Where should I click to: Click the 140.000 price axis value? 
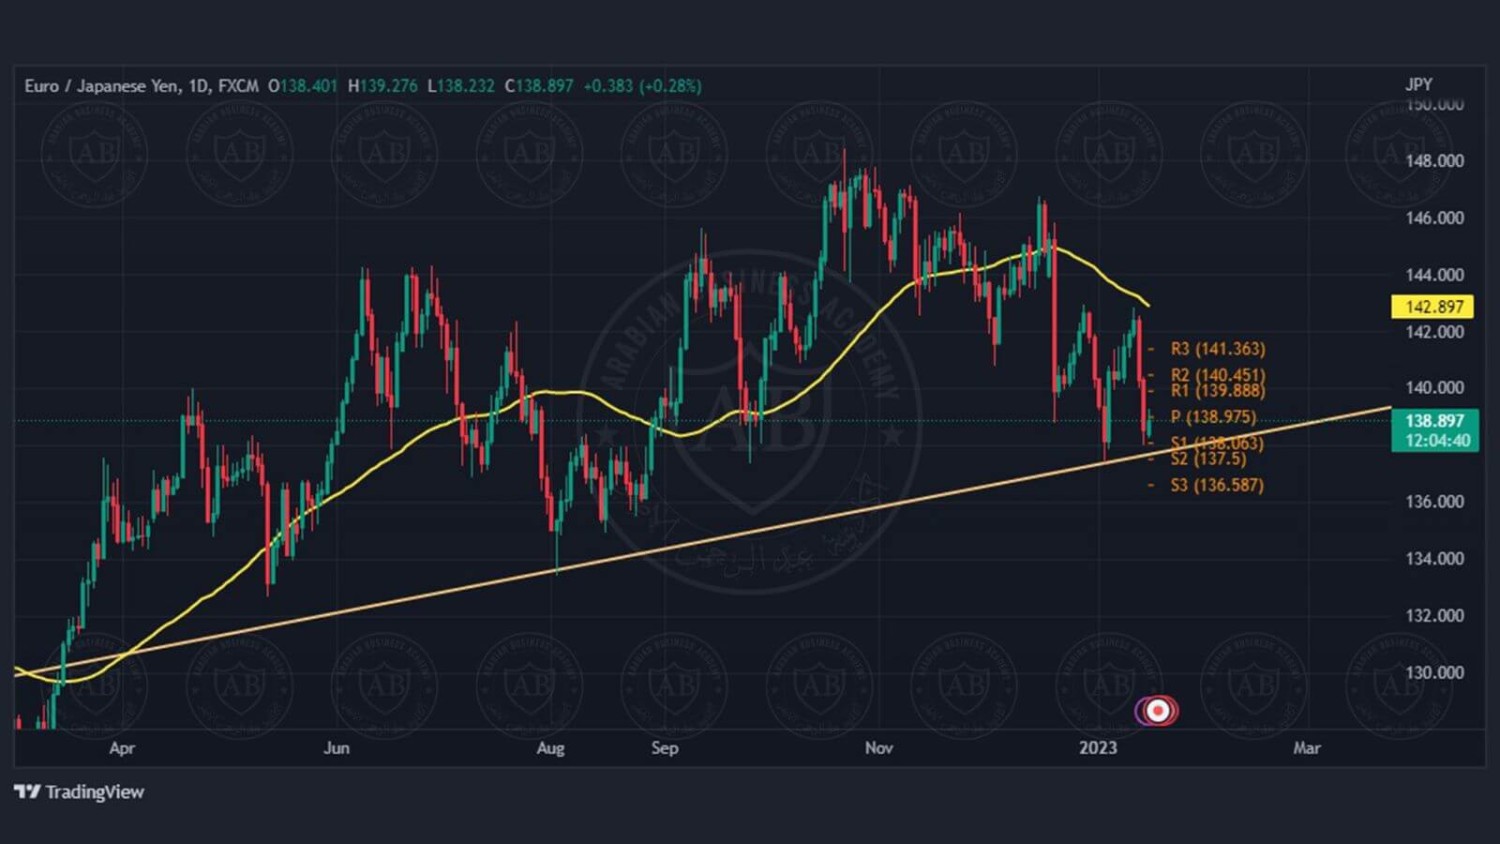(1434, 388)
